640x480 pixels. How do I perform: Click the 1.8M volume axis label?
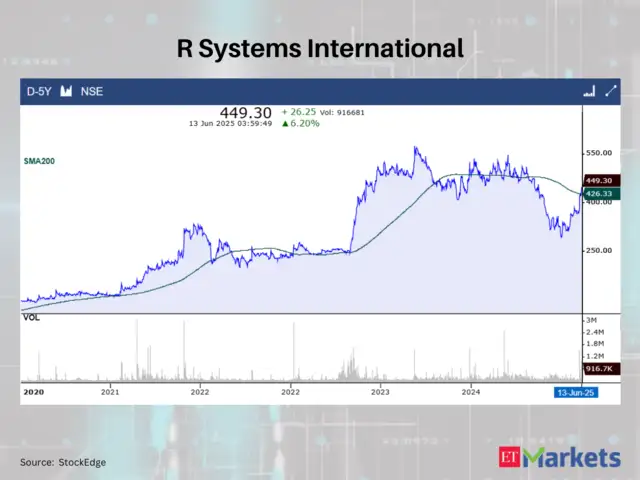click(x=595, y=344)
